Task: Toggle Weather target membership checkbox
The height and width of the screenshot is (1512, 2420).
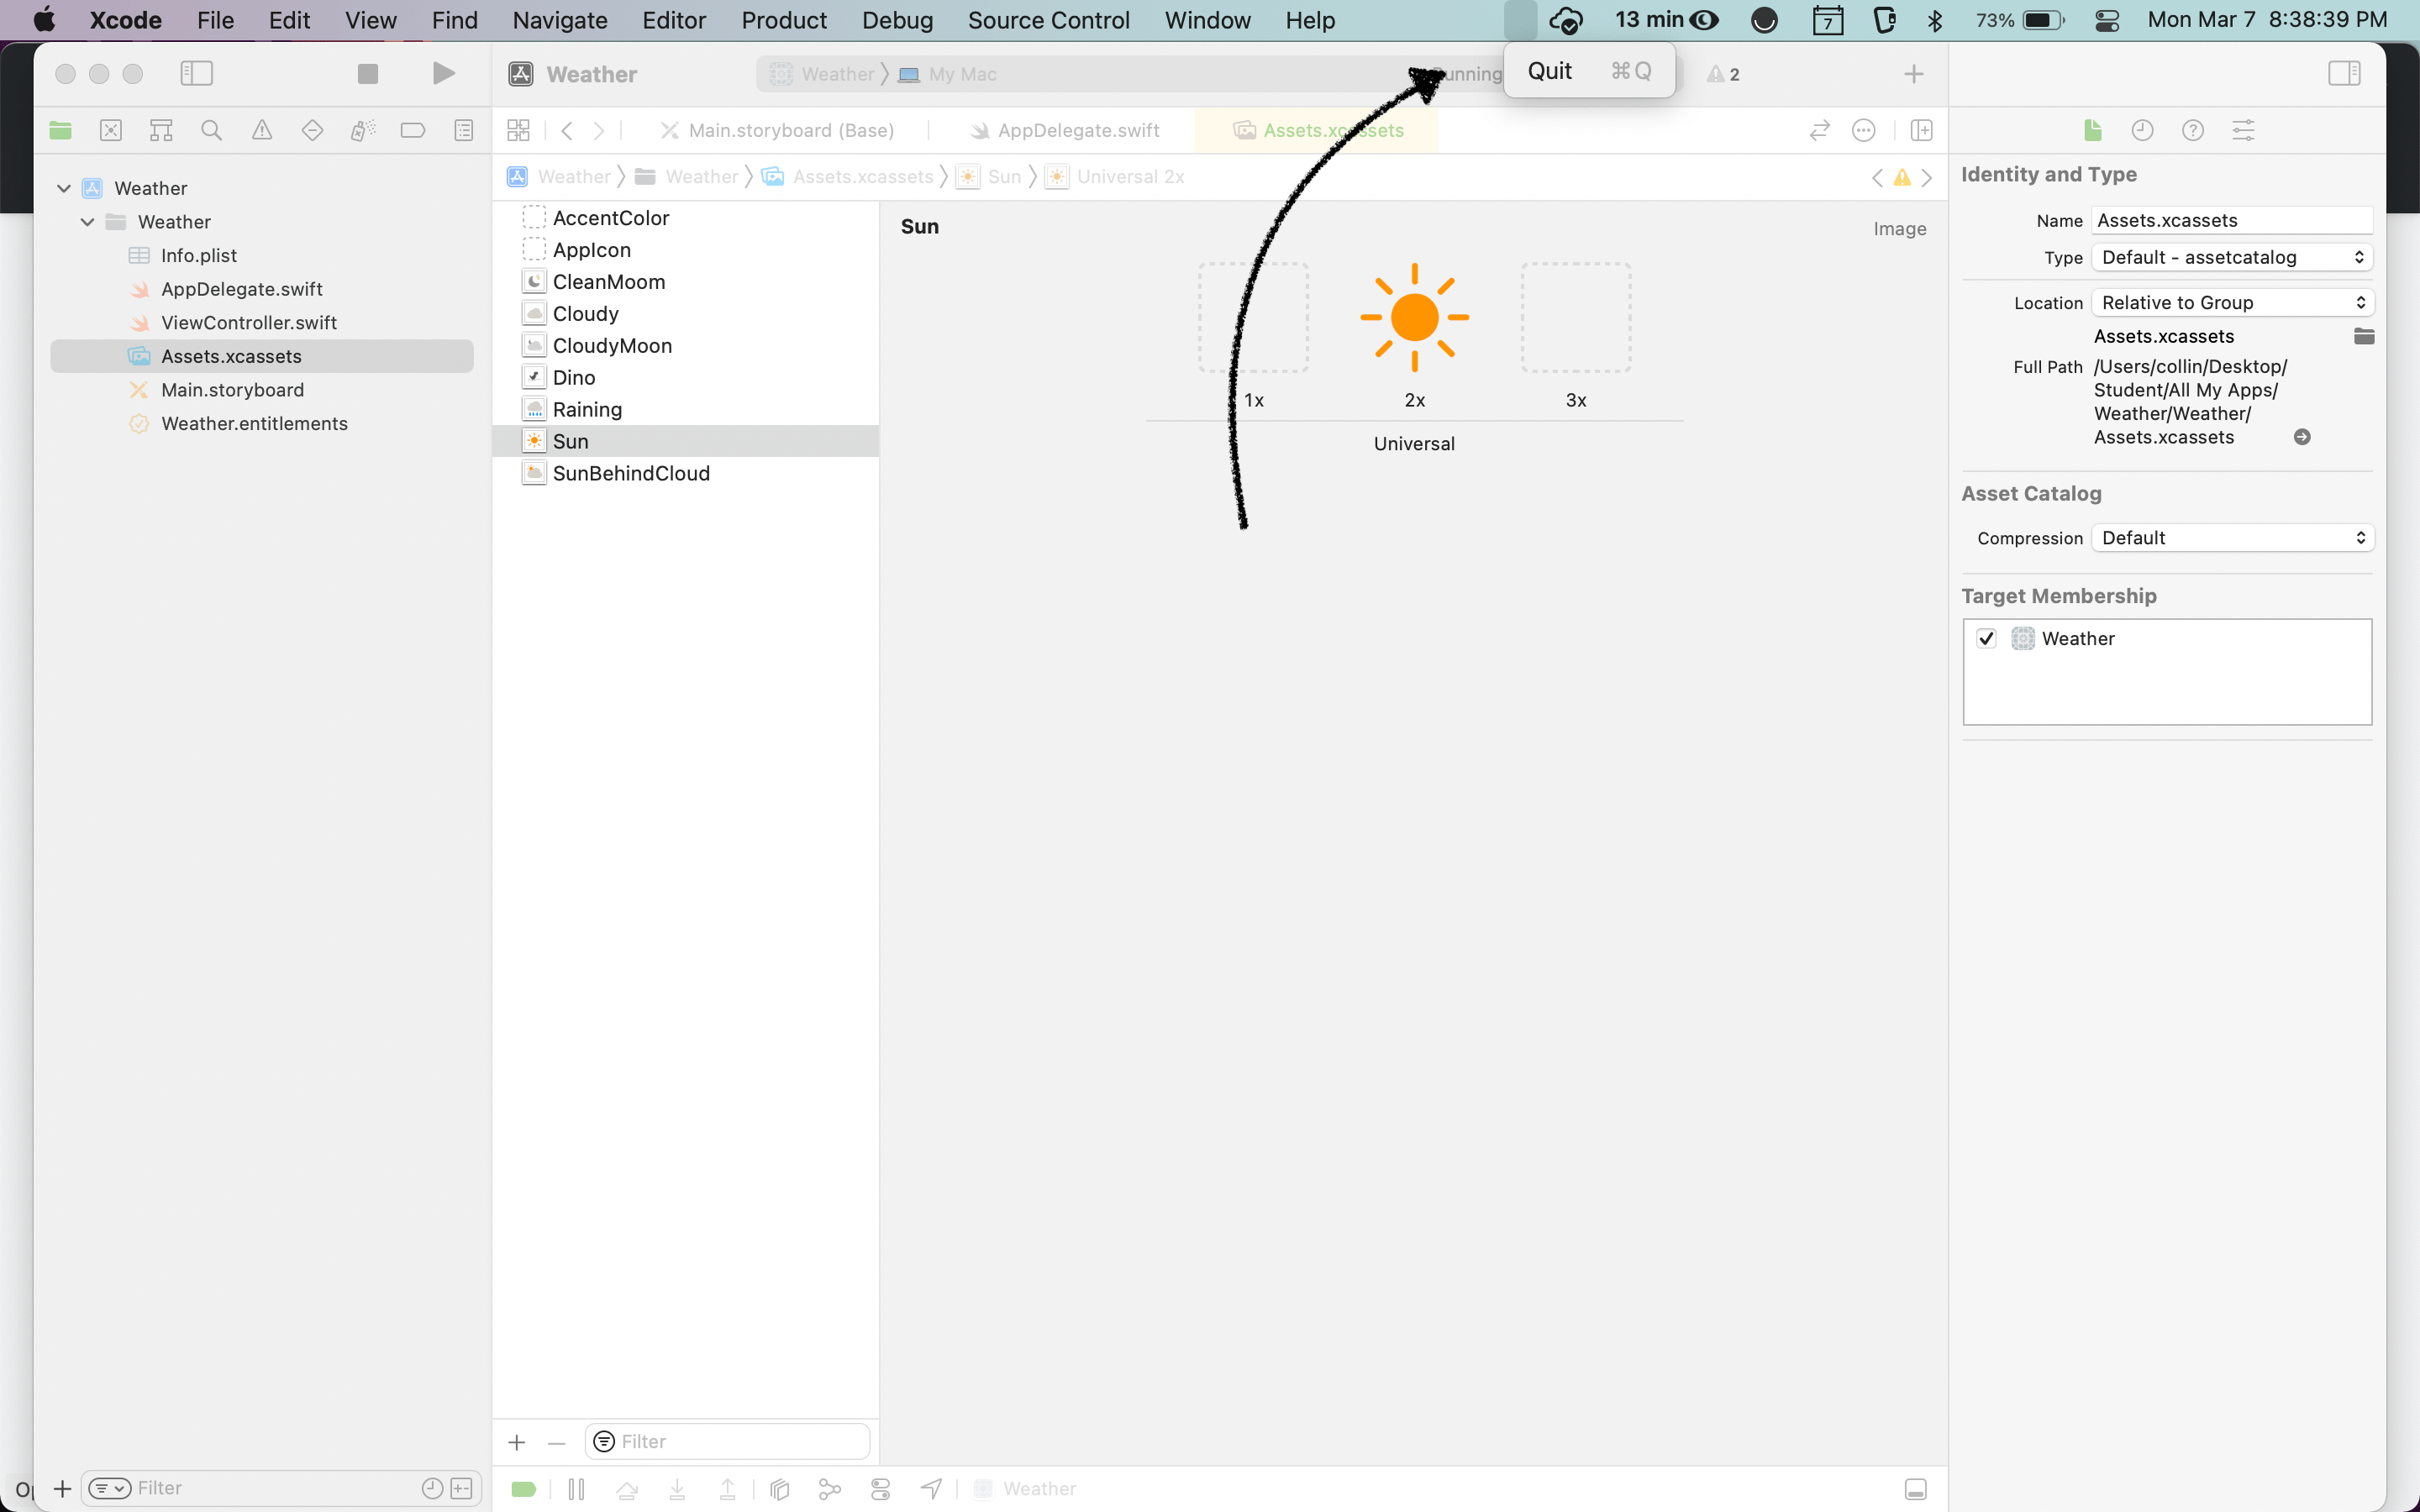Action: 1986,638
